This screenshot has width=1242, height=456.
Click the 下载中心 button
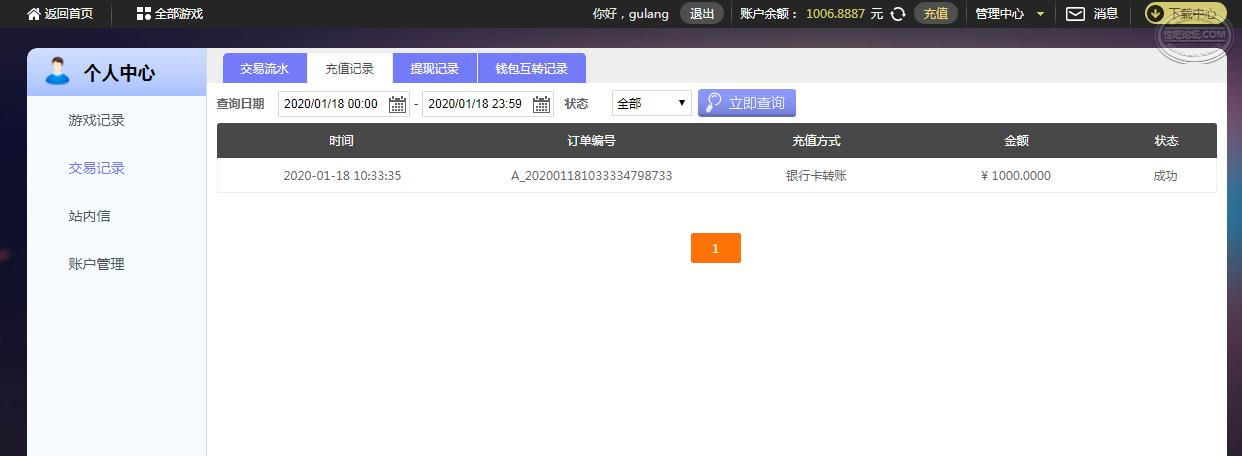1186,14
